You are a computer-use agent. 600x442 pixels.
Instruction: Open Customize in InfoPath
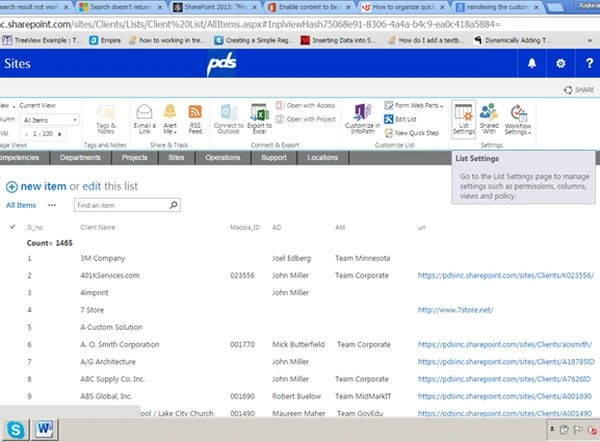pyautogui.click(x=362, y=119)
